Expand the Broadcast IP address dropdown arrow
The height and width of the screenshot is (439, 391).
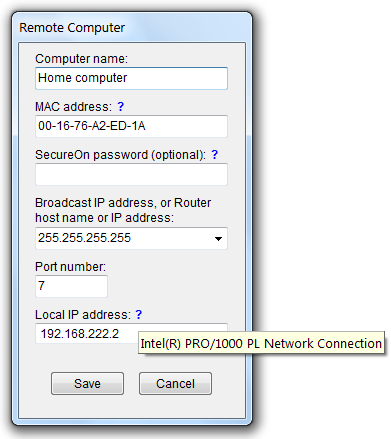tap(218, 239)
